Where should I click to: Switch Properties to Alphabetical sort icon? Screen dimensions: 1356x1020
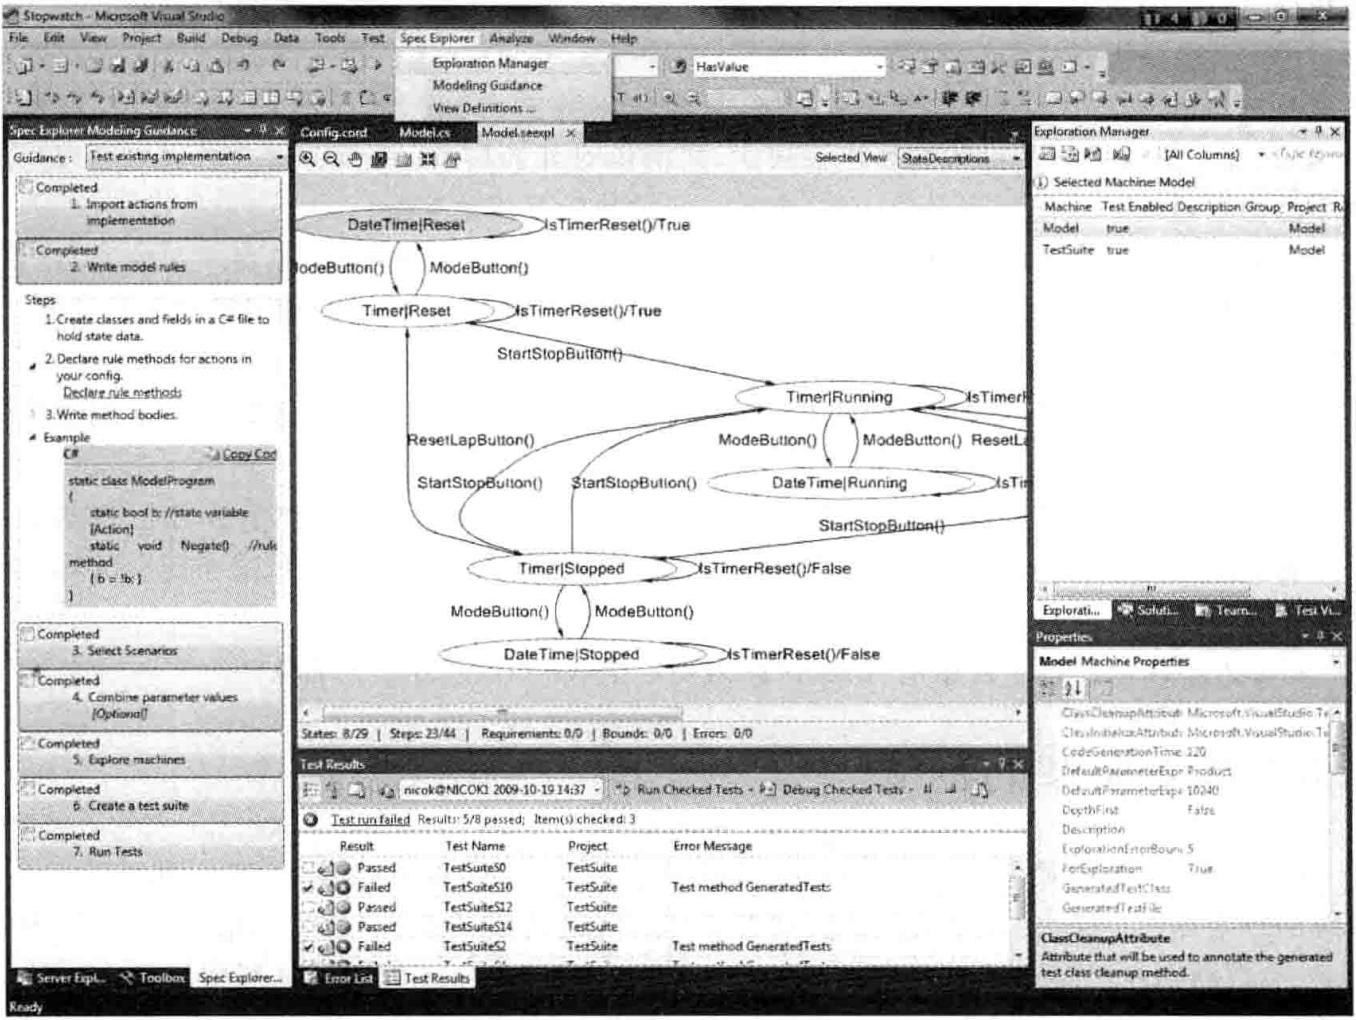point(1073,688)
